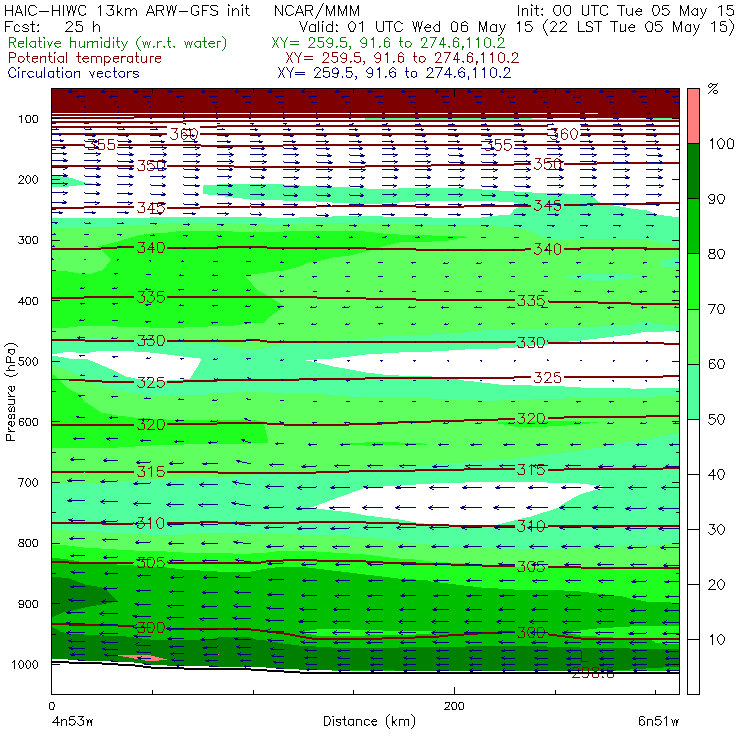Click the 'Distance (km)' axis title

(x=369, y=721)
